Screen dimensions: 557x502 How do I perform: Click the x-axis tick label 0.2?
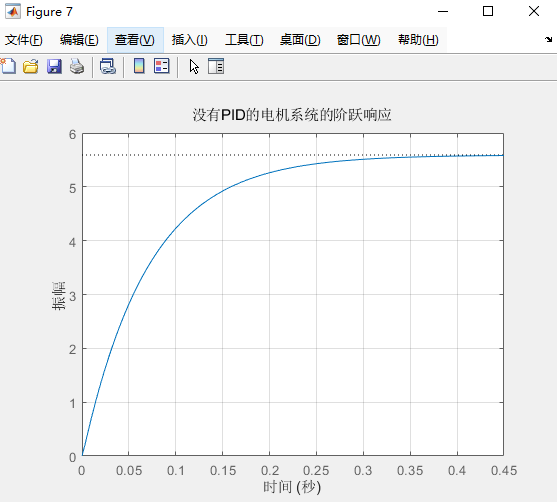pyautogui.click(x=270, y=470)
